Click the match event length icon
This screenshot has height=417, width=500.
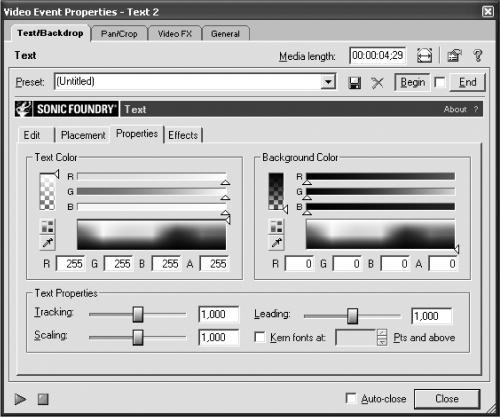click(424, 55)
